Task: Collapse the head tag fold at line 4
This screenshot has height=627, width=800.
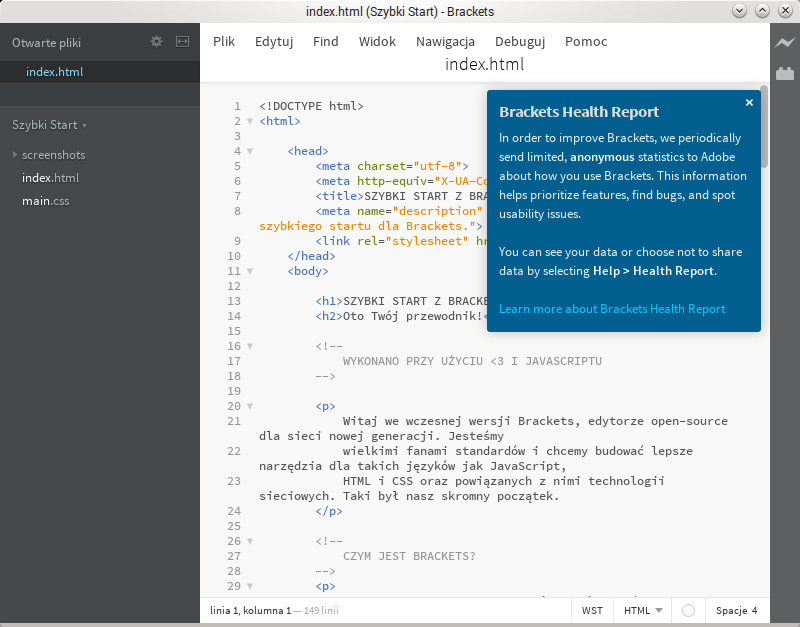Action: click(250, 151)
